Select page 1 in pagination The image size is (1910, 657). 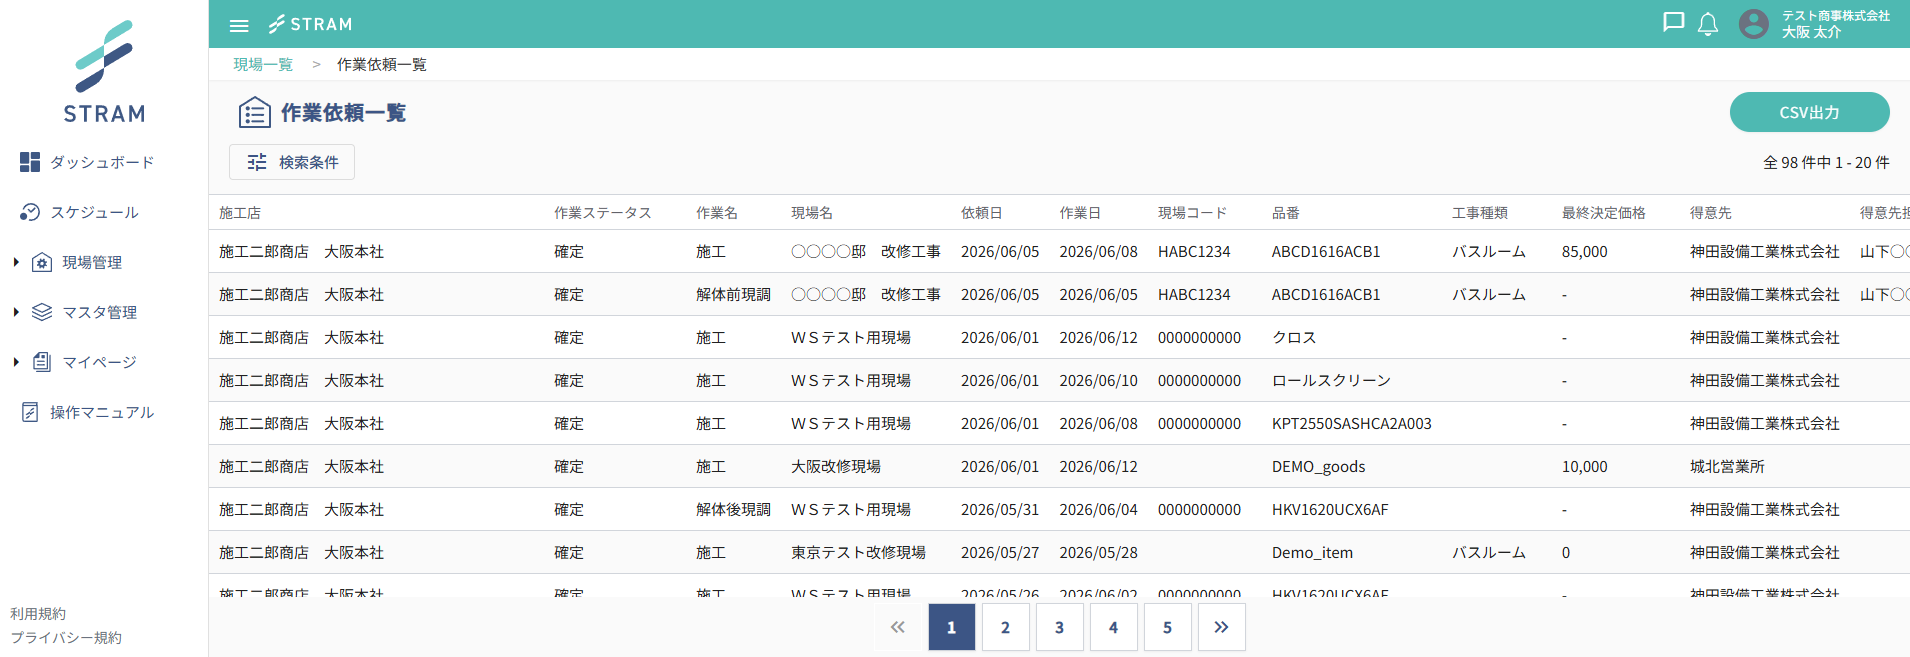click(x=952, y=627)
